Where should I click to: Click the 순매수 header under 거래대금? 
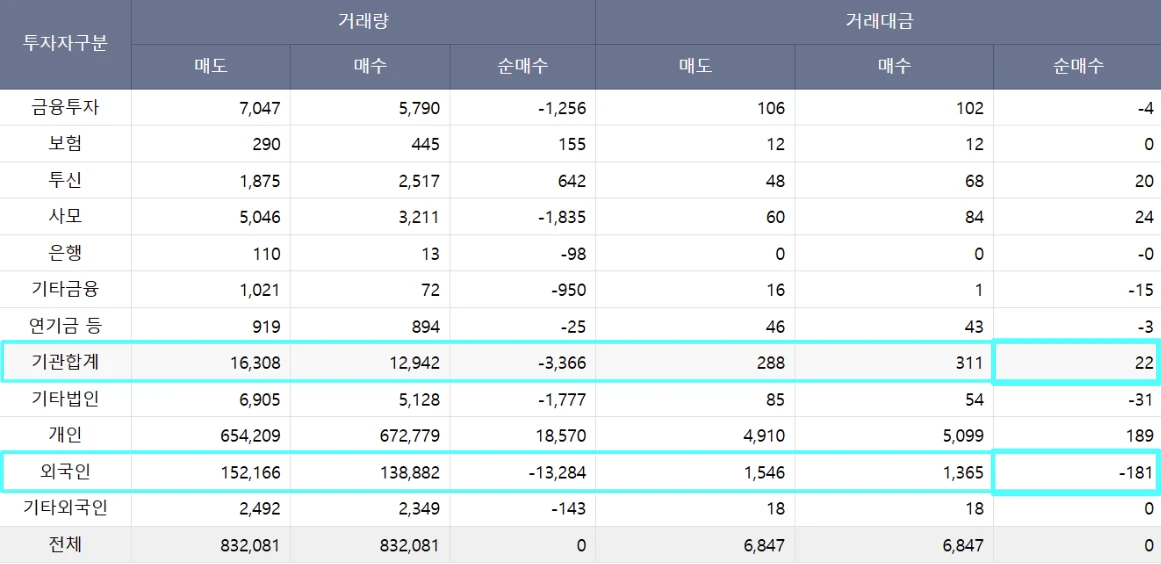tap(1077, 67)
